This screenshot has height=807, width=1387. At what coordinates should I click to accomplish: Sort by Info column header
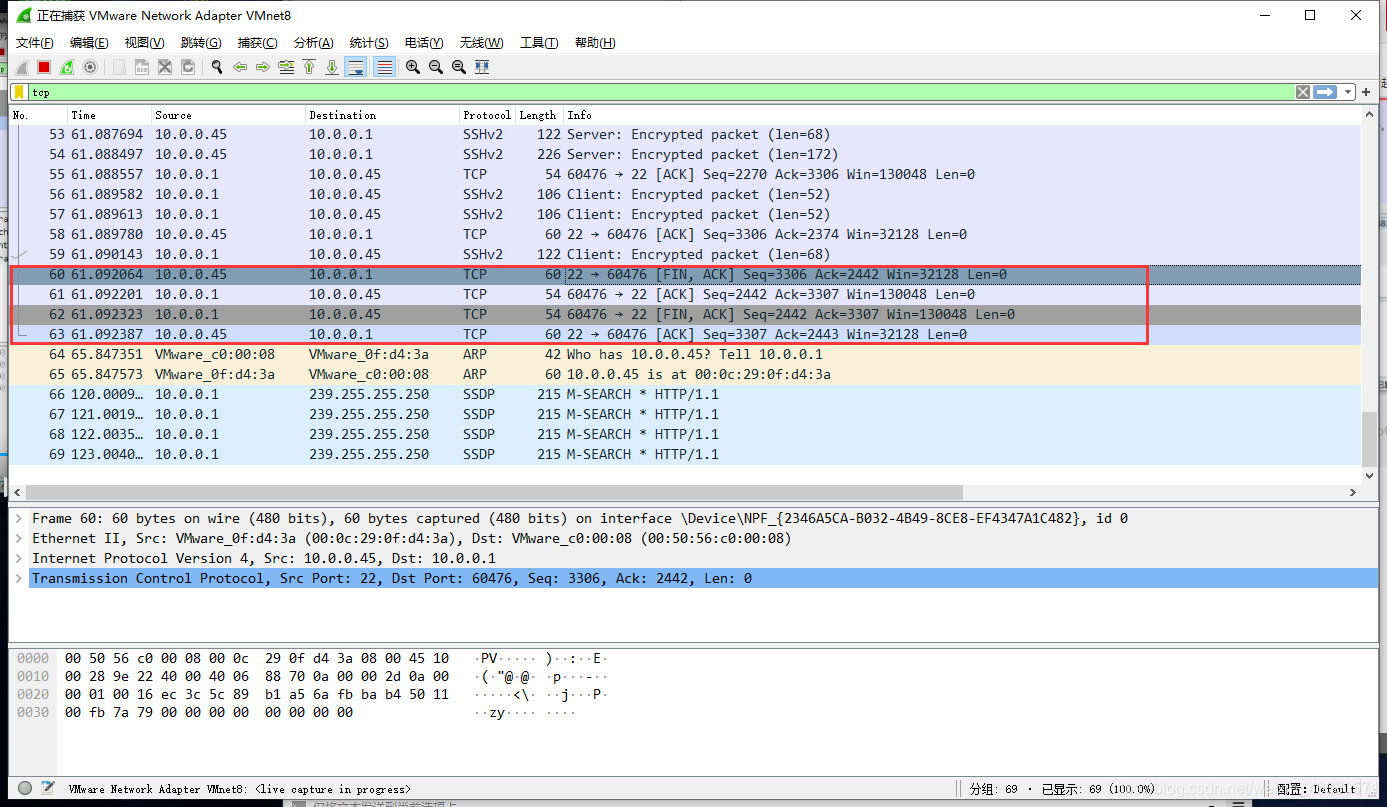pyautogui.click(x=962, y=115)
